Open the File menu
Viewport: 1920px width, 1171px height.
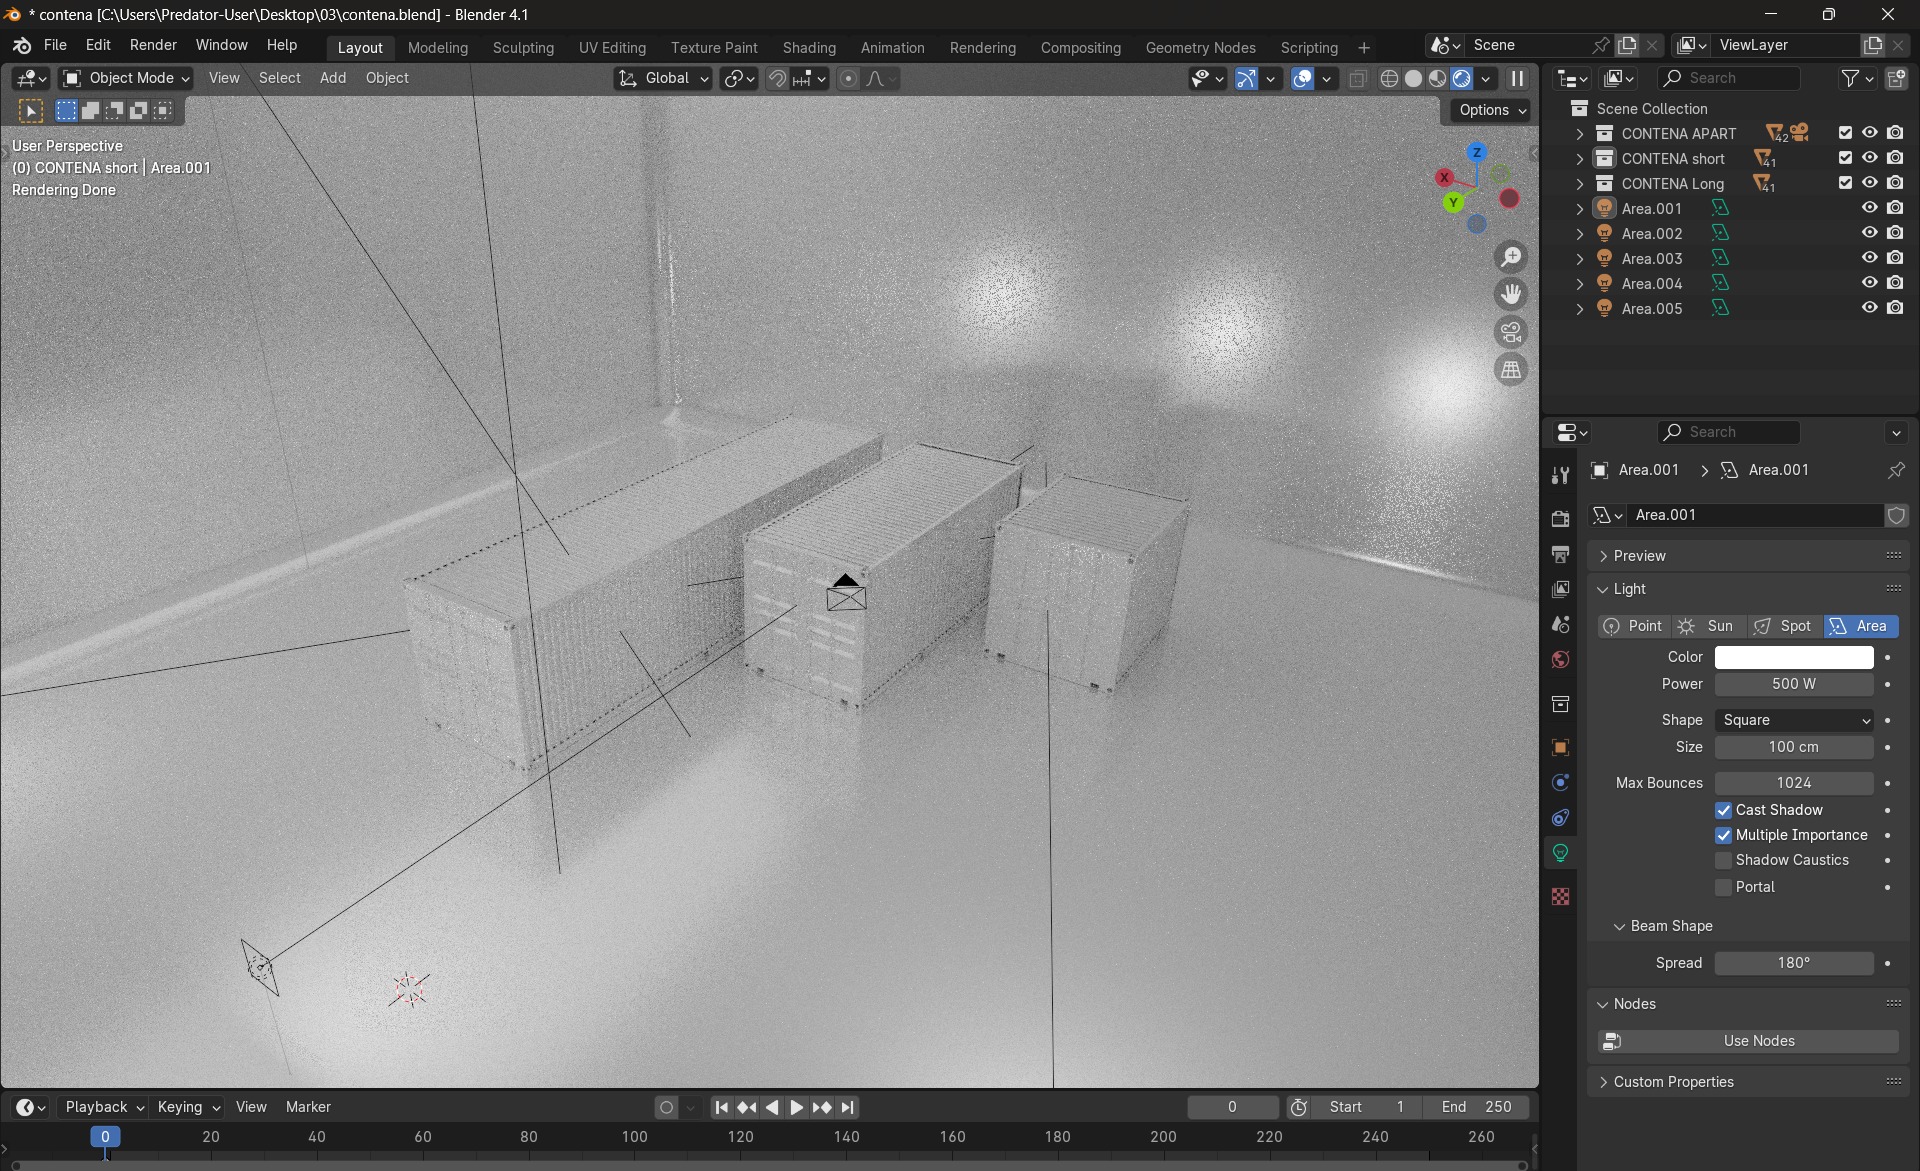[55, 45]
